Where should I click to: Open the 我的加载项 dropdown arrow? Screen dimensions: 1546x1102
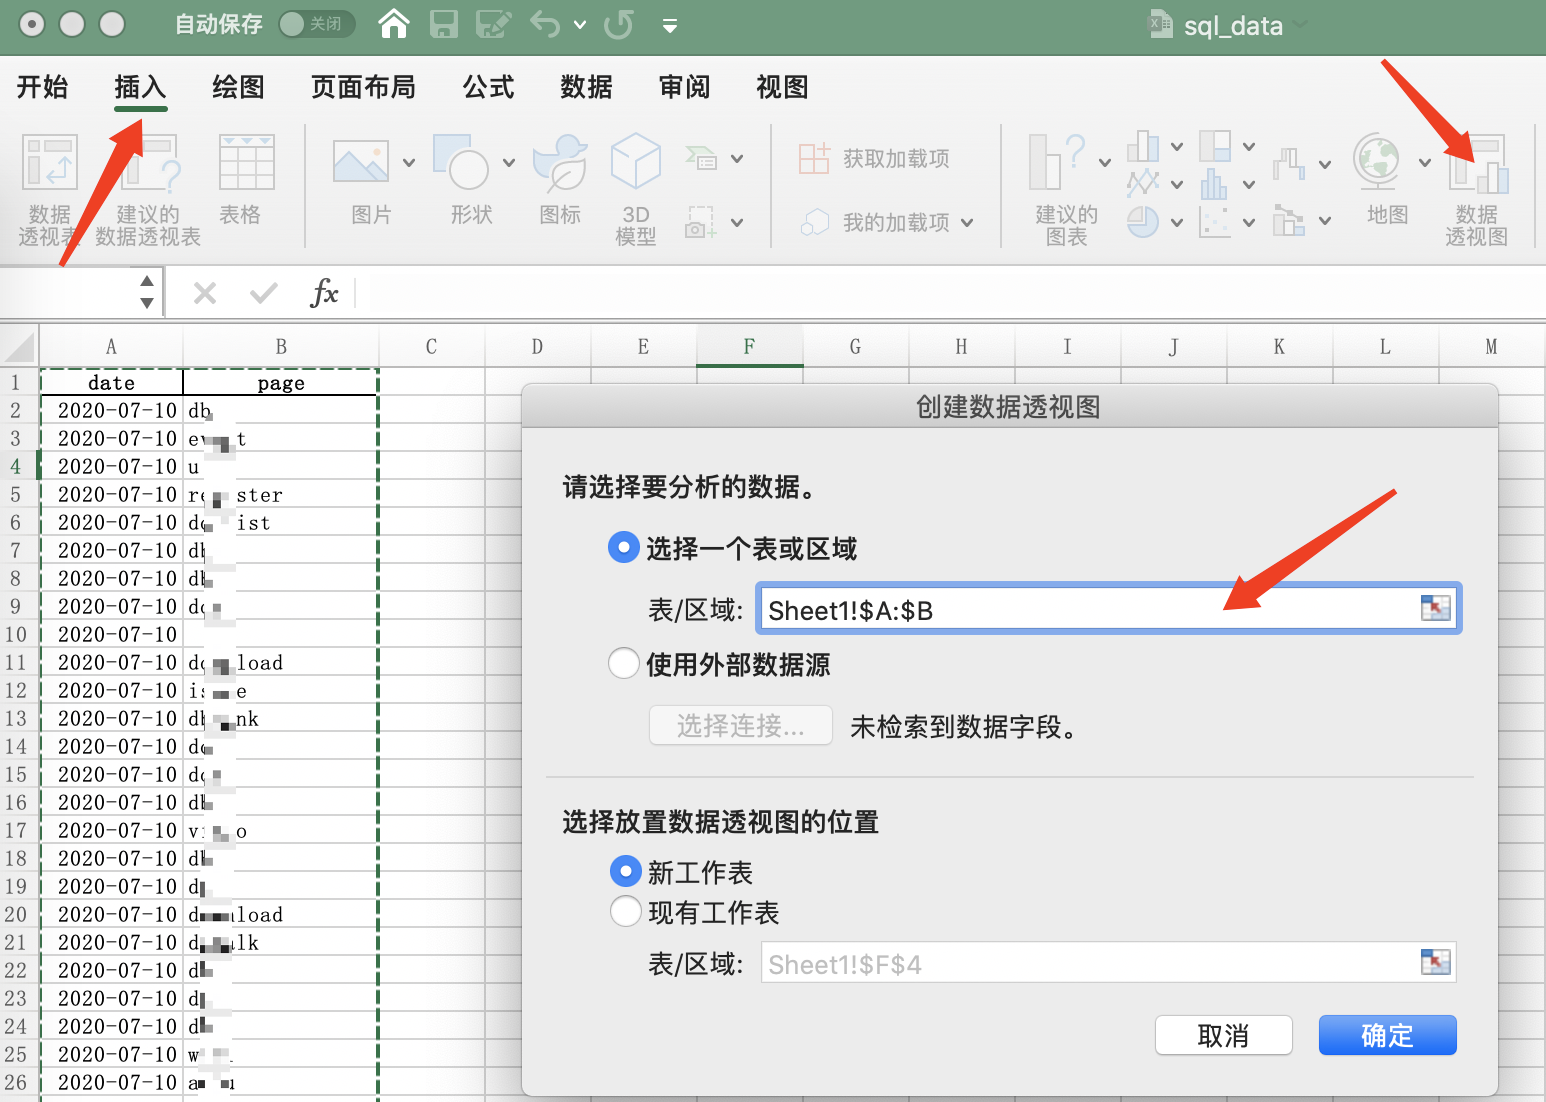(967, 223)
